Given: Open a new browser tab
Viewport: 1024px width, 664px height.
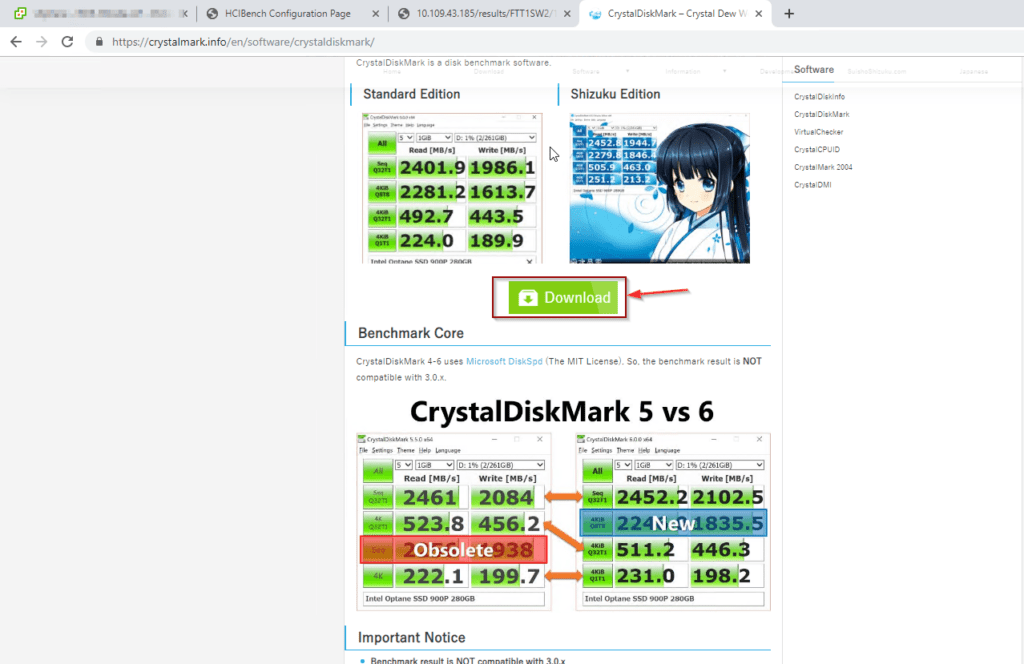Looking at the screenshot, I should (x=789, y=14).
